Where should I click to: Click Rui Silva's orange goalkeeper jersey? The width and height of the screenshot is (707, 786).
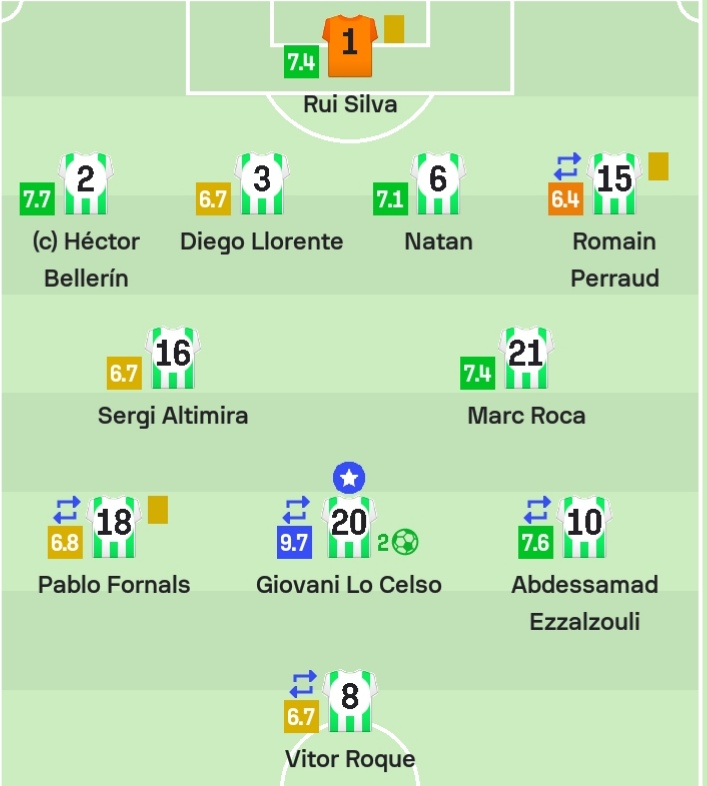click(x=349, y=46)
